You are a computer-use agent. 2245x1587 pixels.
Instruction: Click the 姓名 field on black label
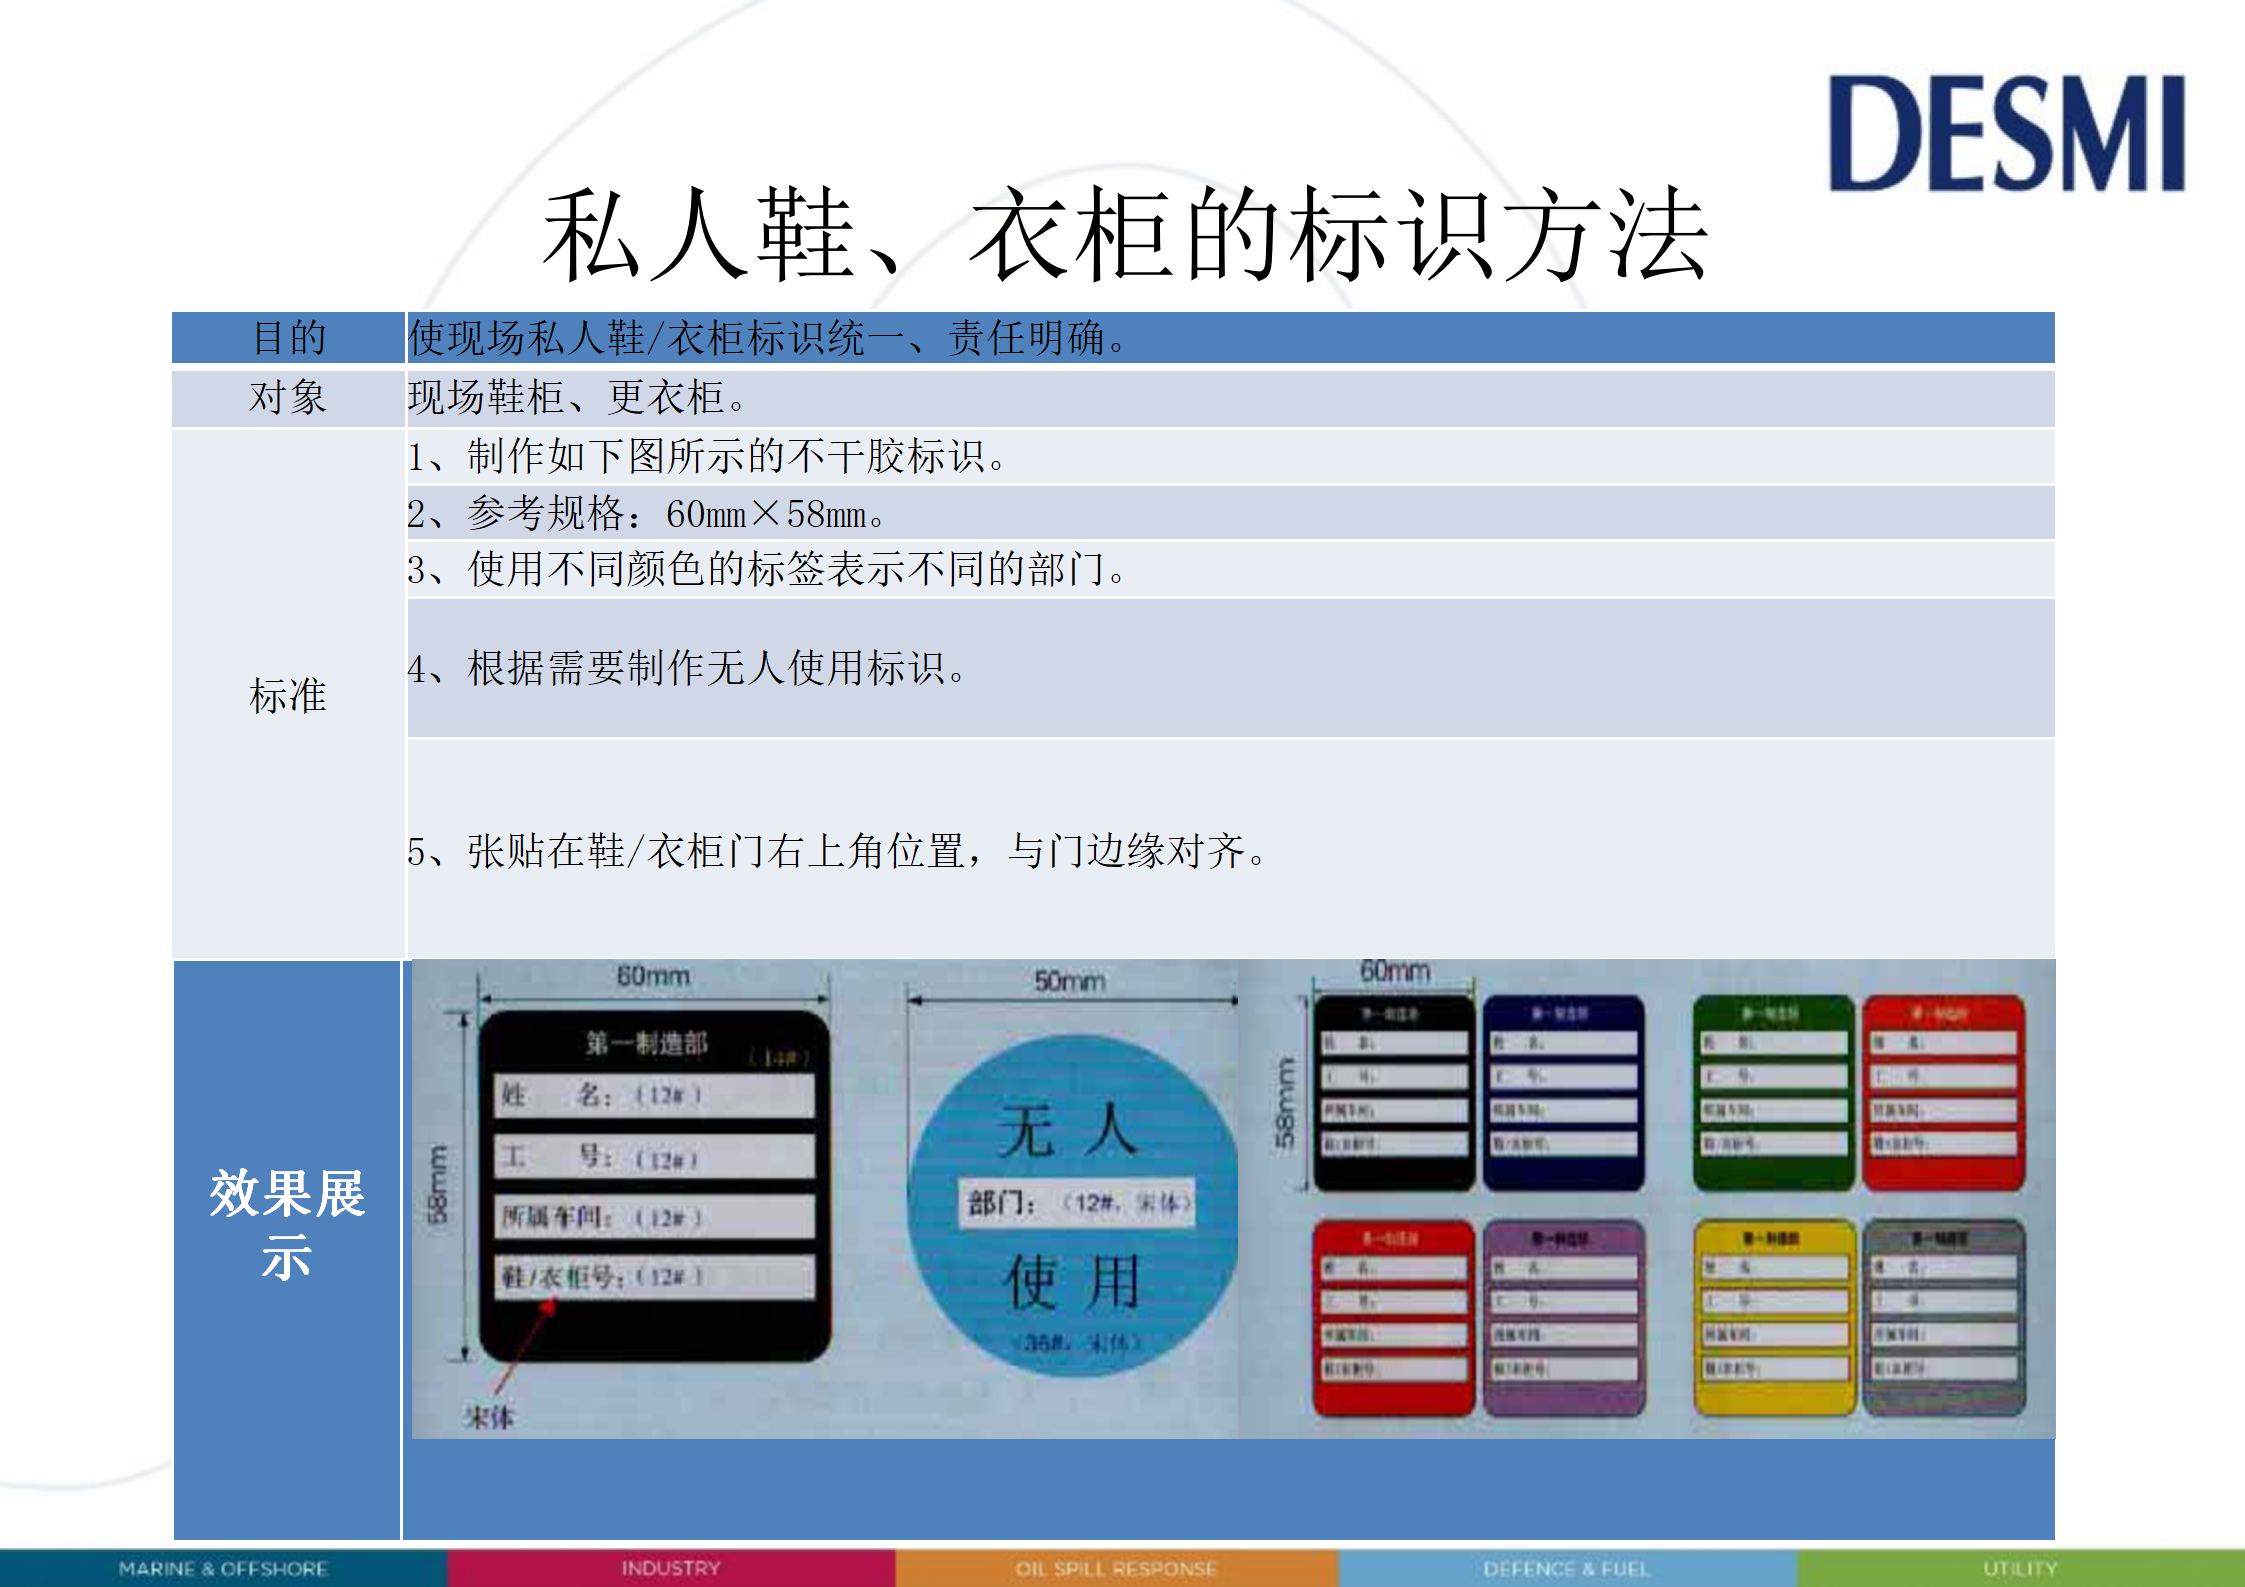click(x=654, y=1095)
